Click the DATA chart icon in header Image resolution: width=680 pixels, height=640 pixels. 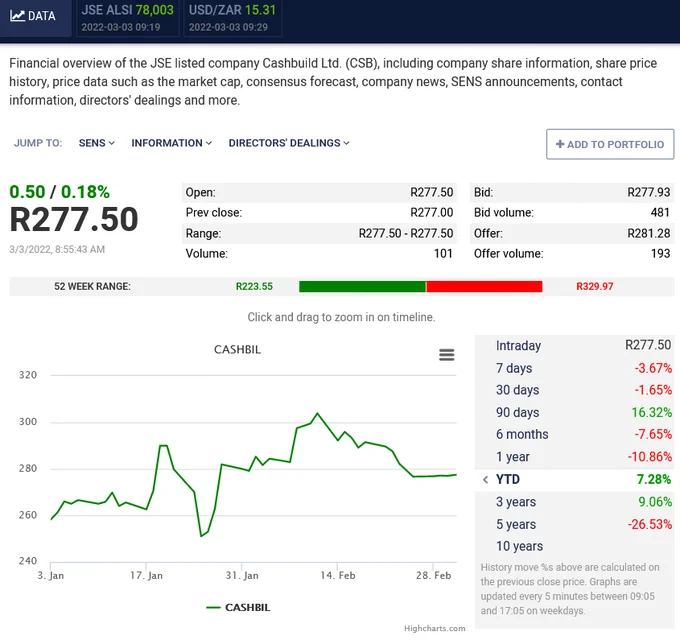[x=17, y=16]
